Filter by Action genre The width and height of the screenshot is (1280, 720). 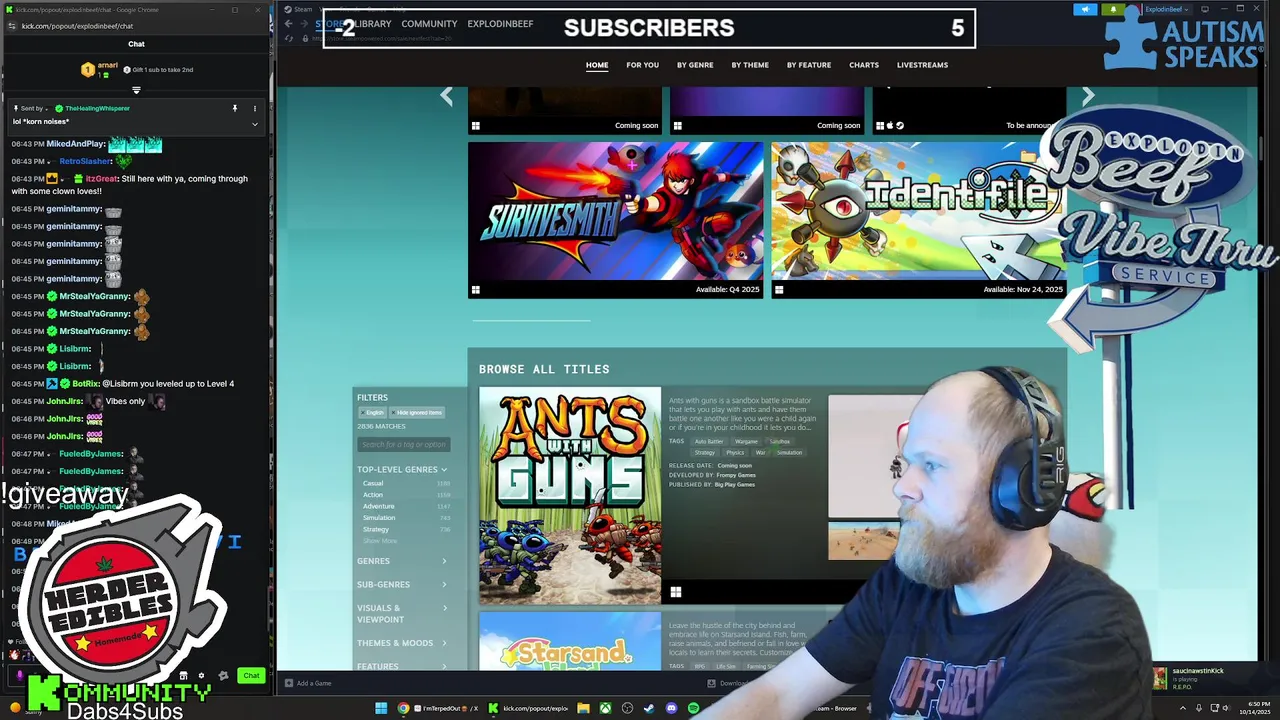[x=373, y=495]
